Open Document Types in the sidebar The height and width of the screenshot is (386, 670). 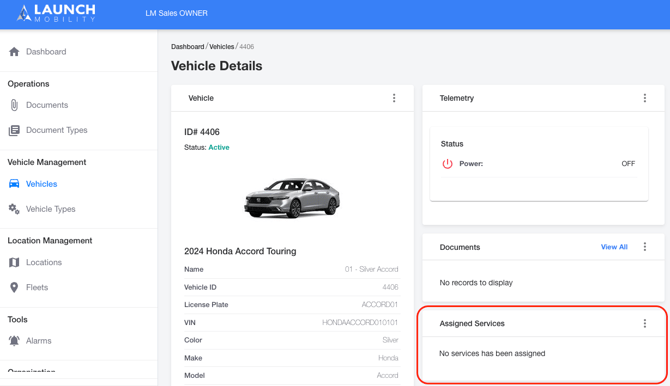point(56,130)
